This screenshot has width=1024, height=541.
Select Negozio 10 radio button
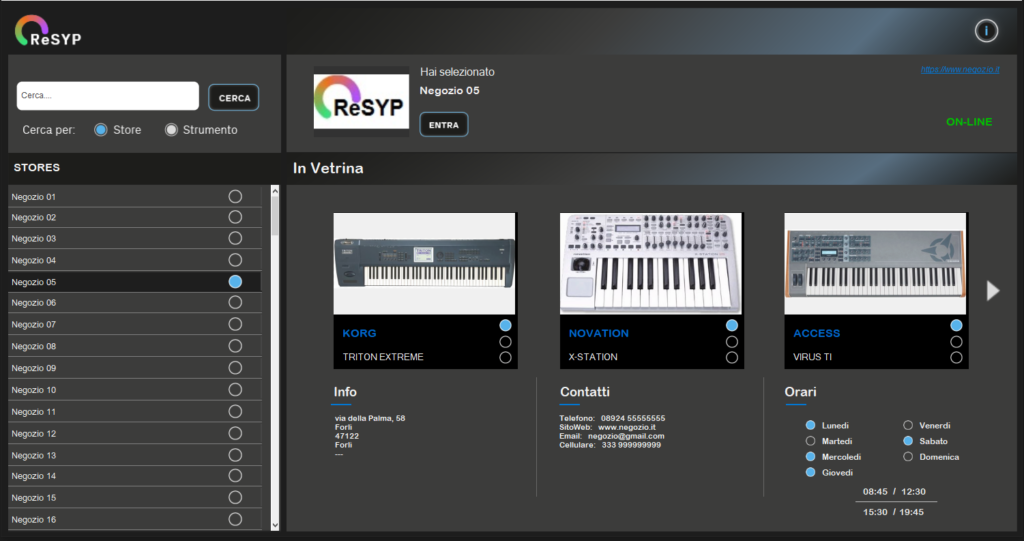(235, 389)
